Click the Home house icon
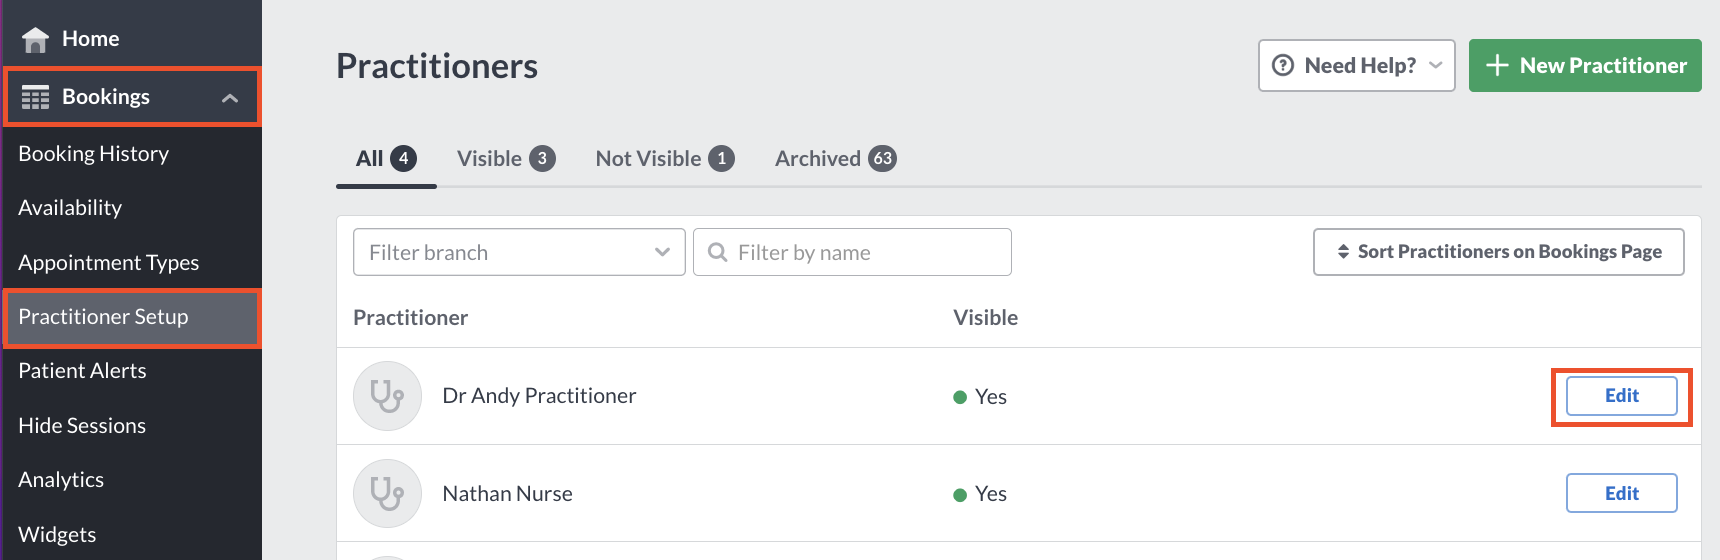 click(35, 39)
